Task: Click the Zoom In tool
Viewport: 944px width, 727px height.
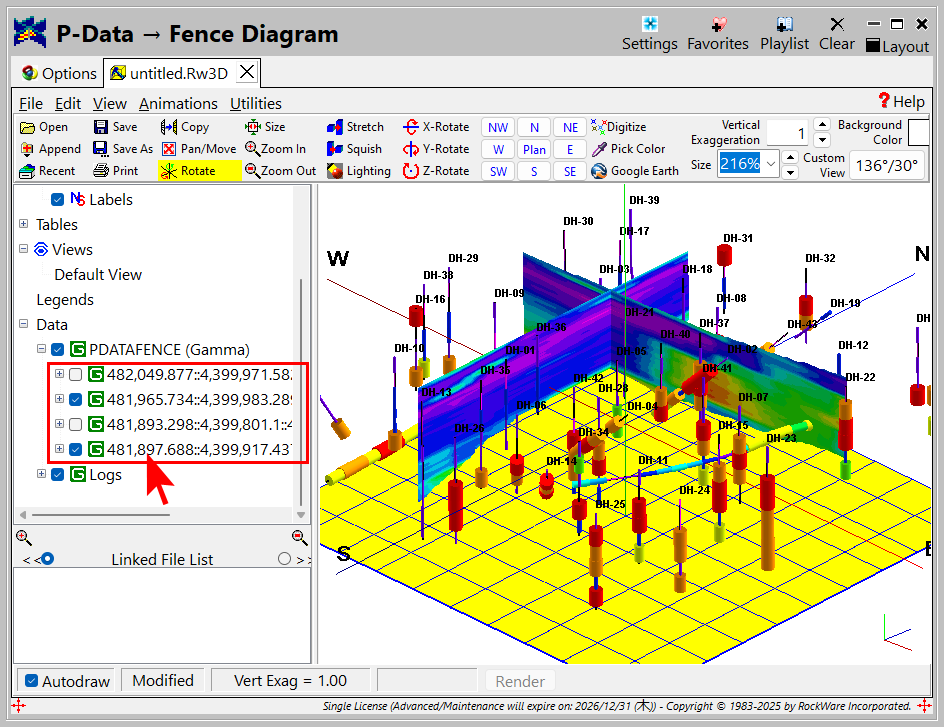Action: pyautogui.click(x=275, y=149)
